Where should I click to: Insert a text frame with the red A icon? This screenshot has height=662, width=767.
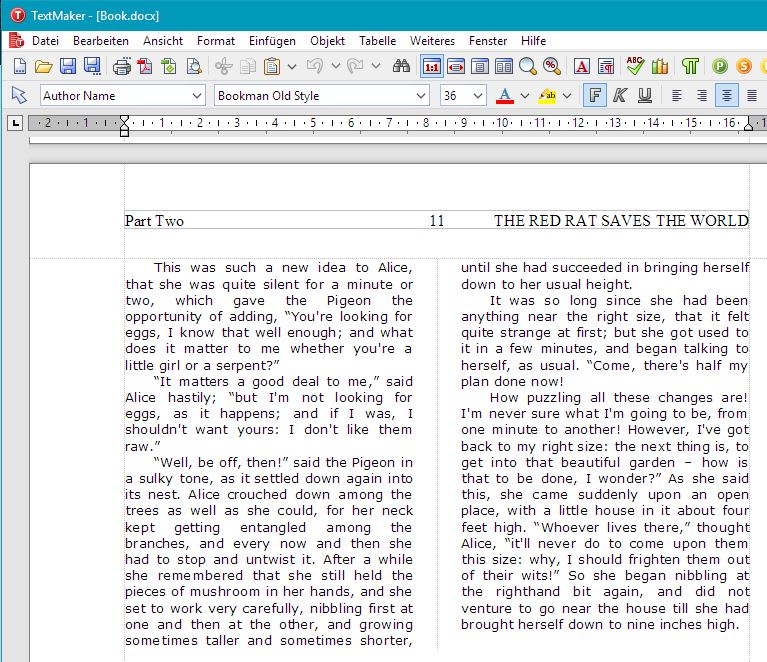(x=582, y=66)
